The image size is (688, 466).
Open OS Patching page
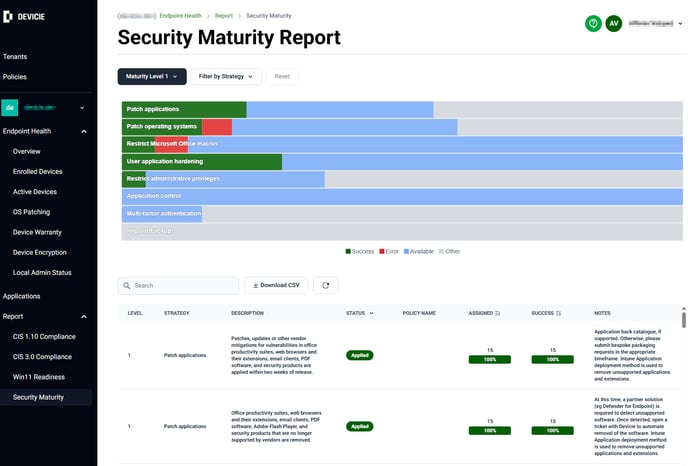click(x=31, y=212)
